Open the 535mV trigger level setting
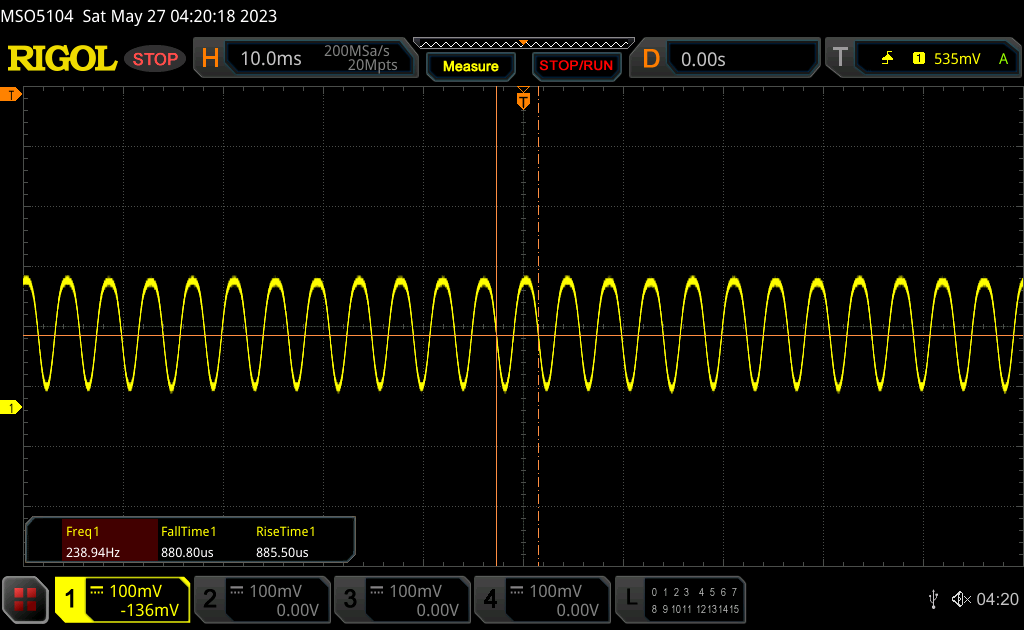Image resolution: width=1024 pixels, height=630 pixels. pyautogui.click(x=957, y=59)
